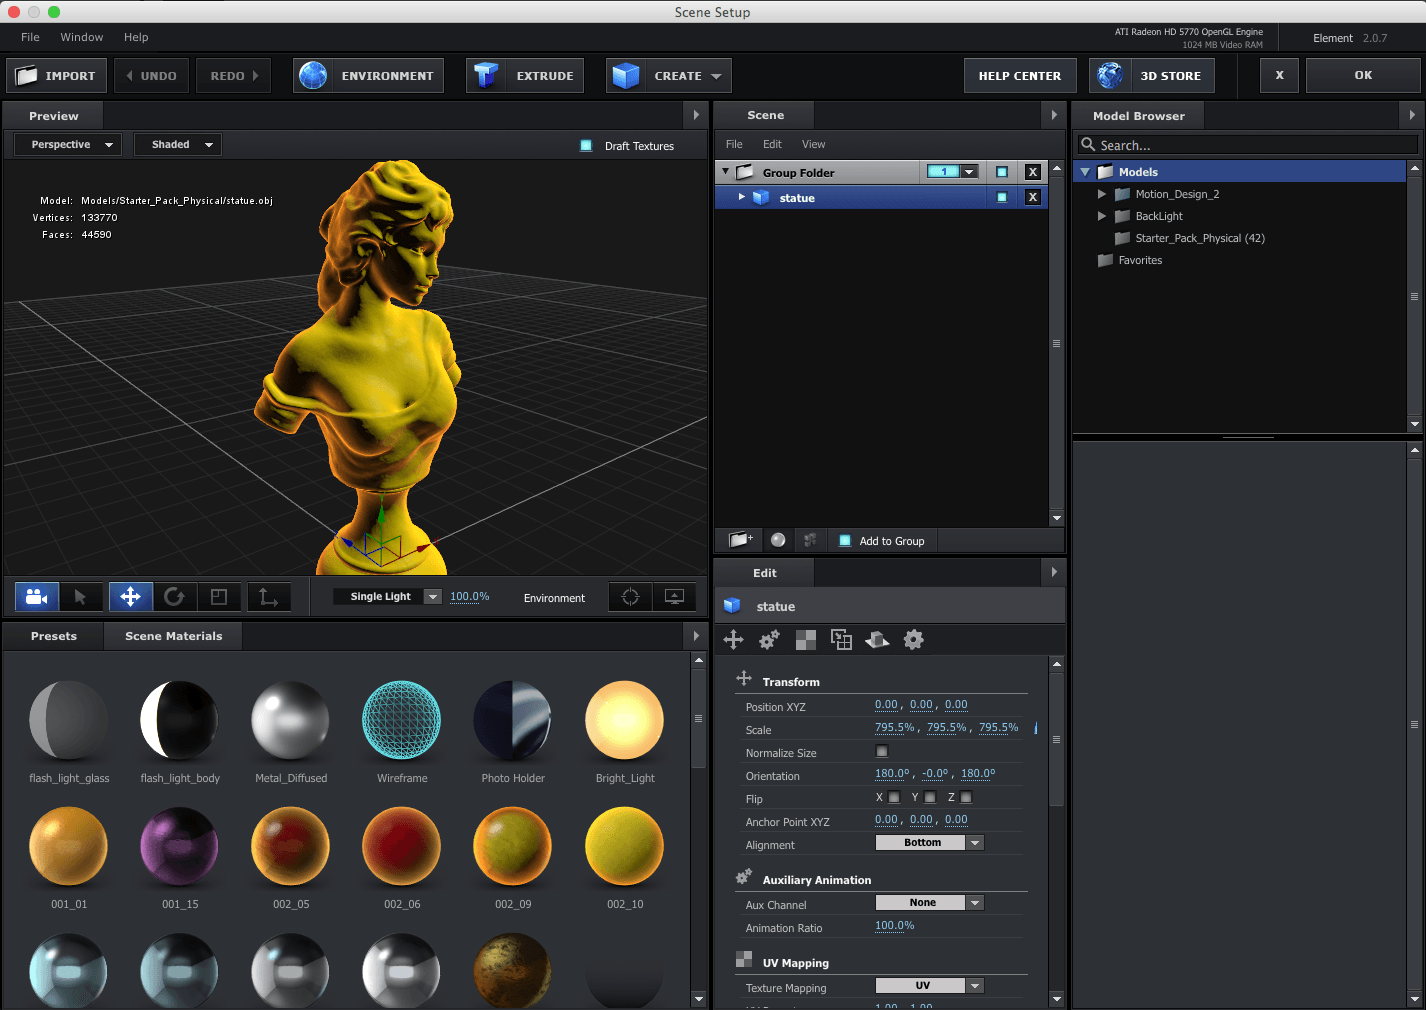Click the fullscreen monitor icon in preview
Screen dimensions: 1426x1010
pyautogui.click(x=675, y=597)
